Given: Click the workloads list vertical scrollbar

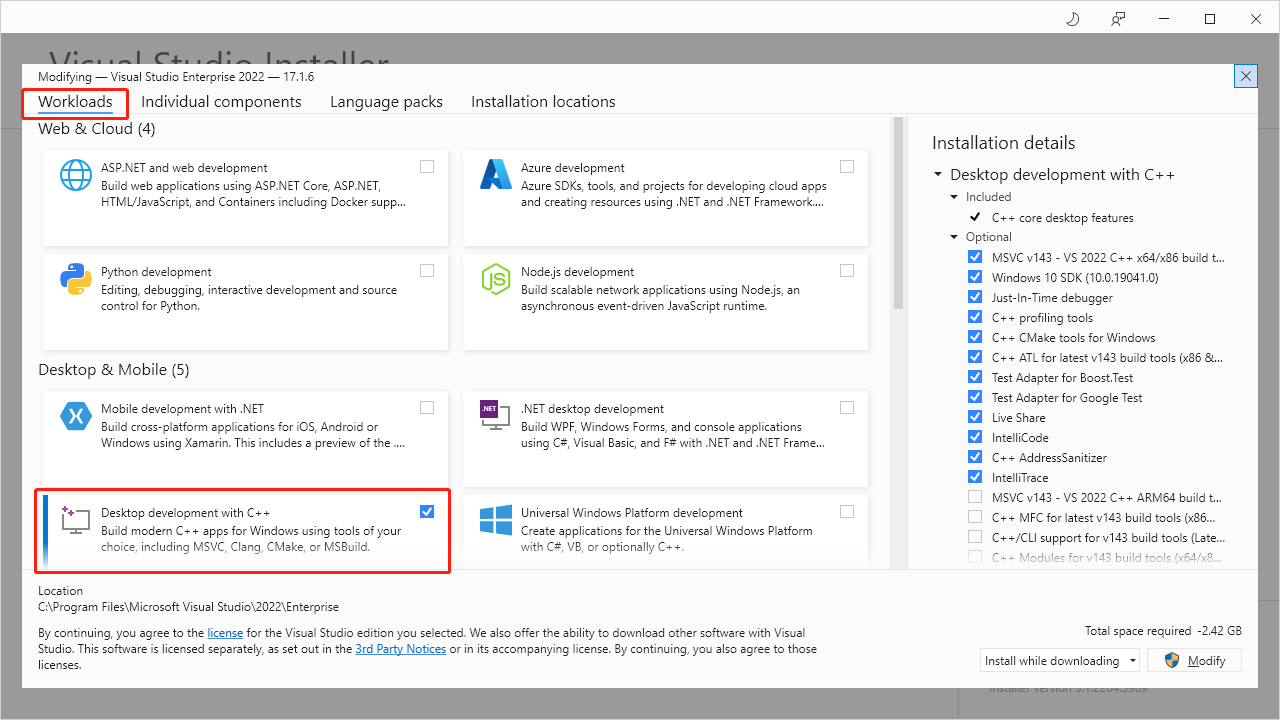Looking at the screenshot, I should click(898, 213).
